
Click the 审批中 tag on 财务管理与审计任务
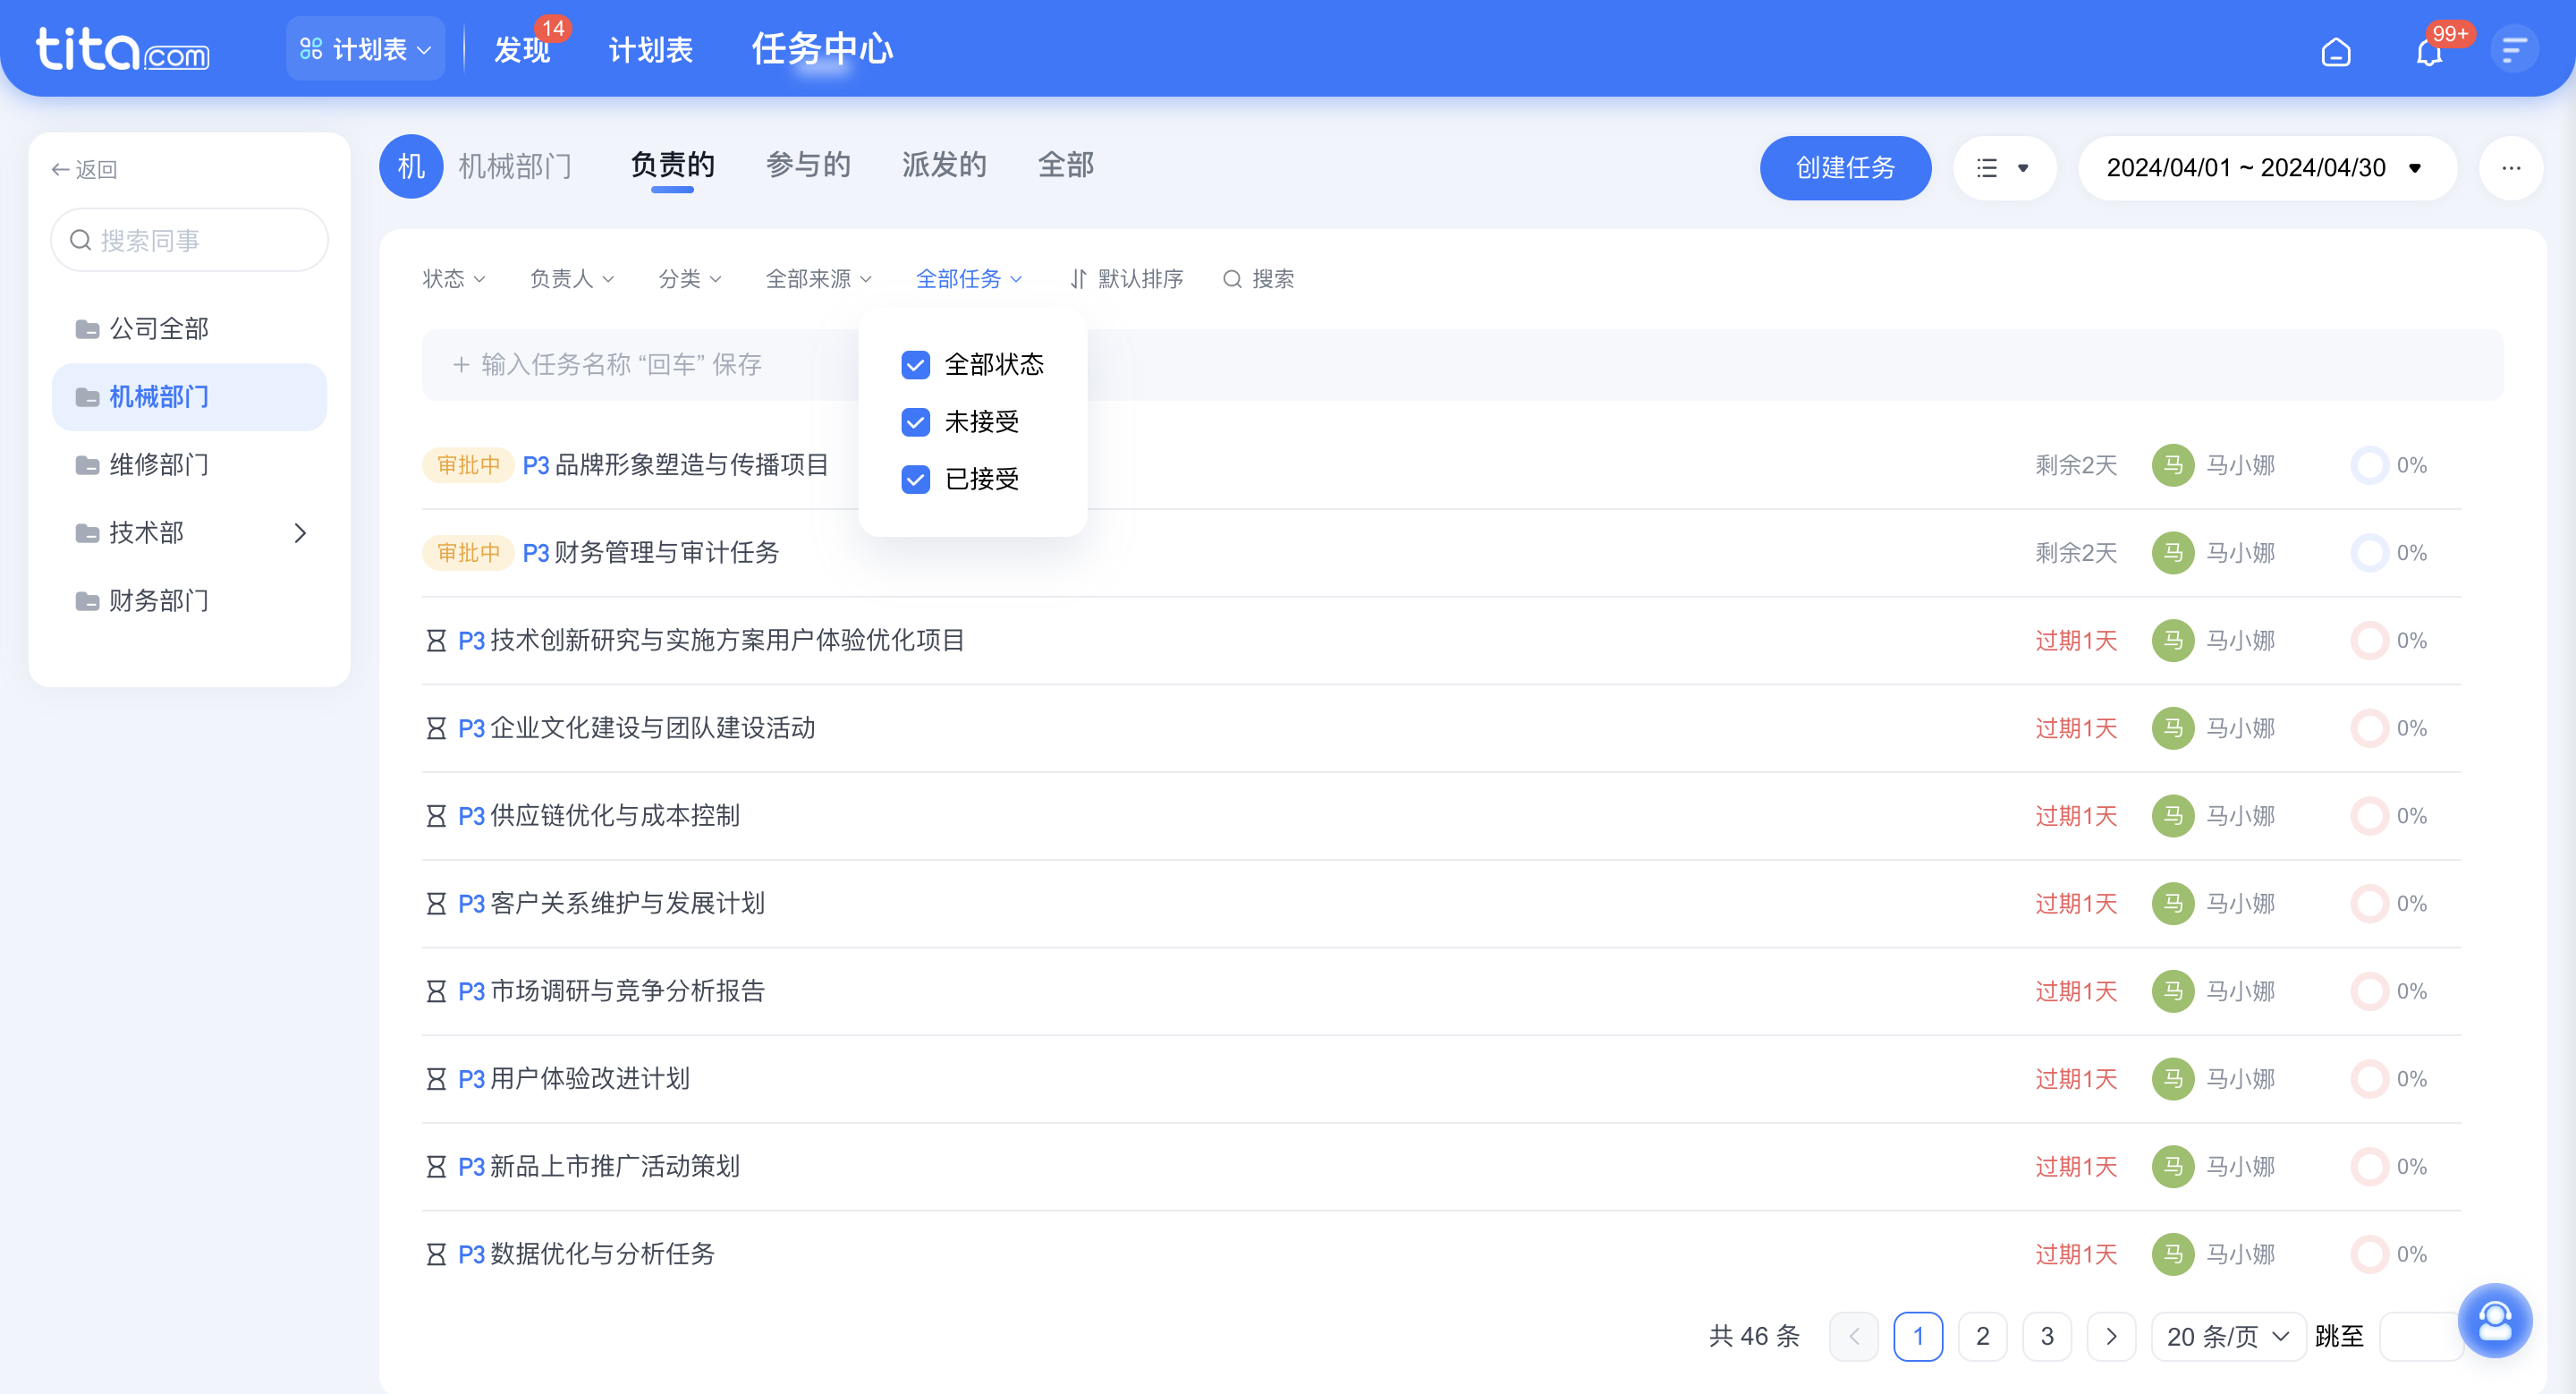[x=468, y=553]
